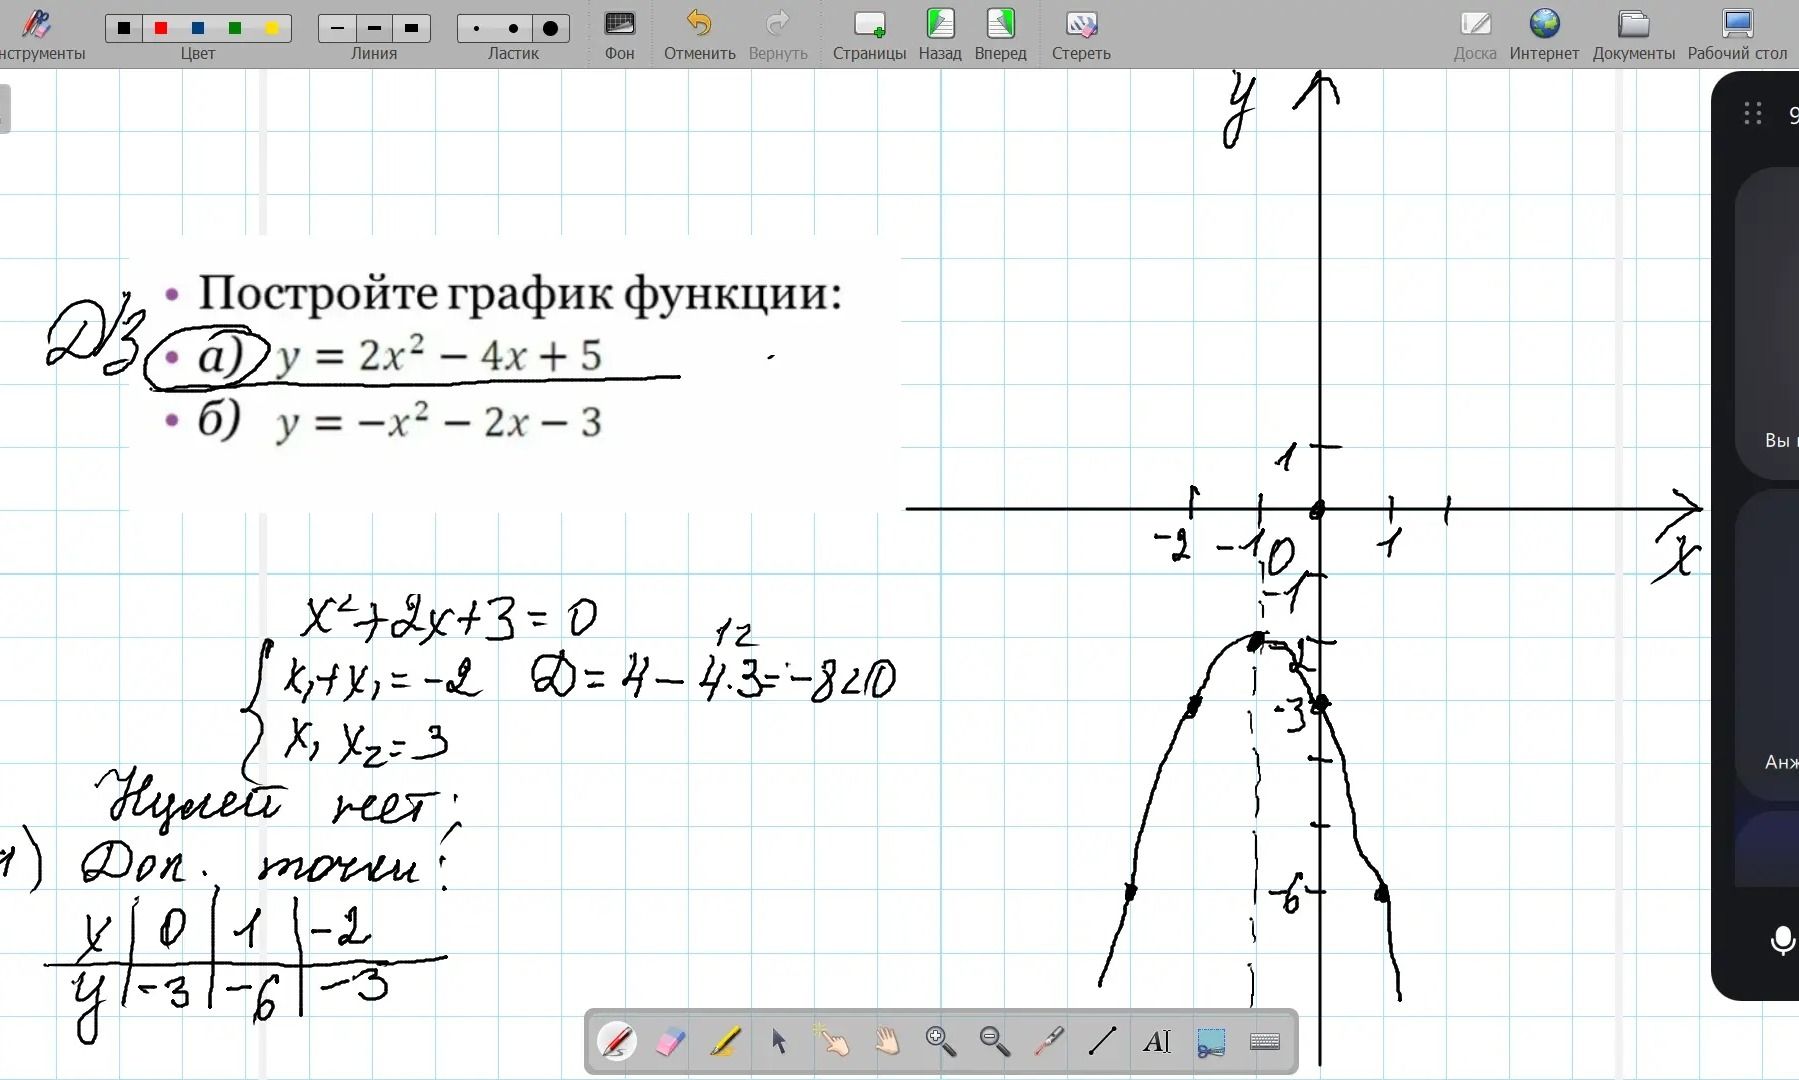Switch to Интернет mode

pos(1544,35)
